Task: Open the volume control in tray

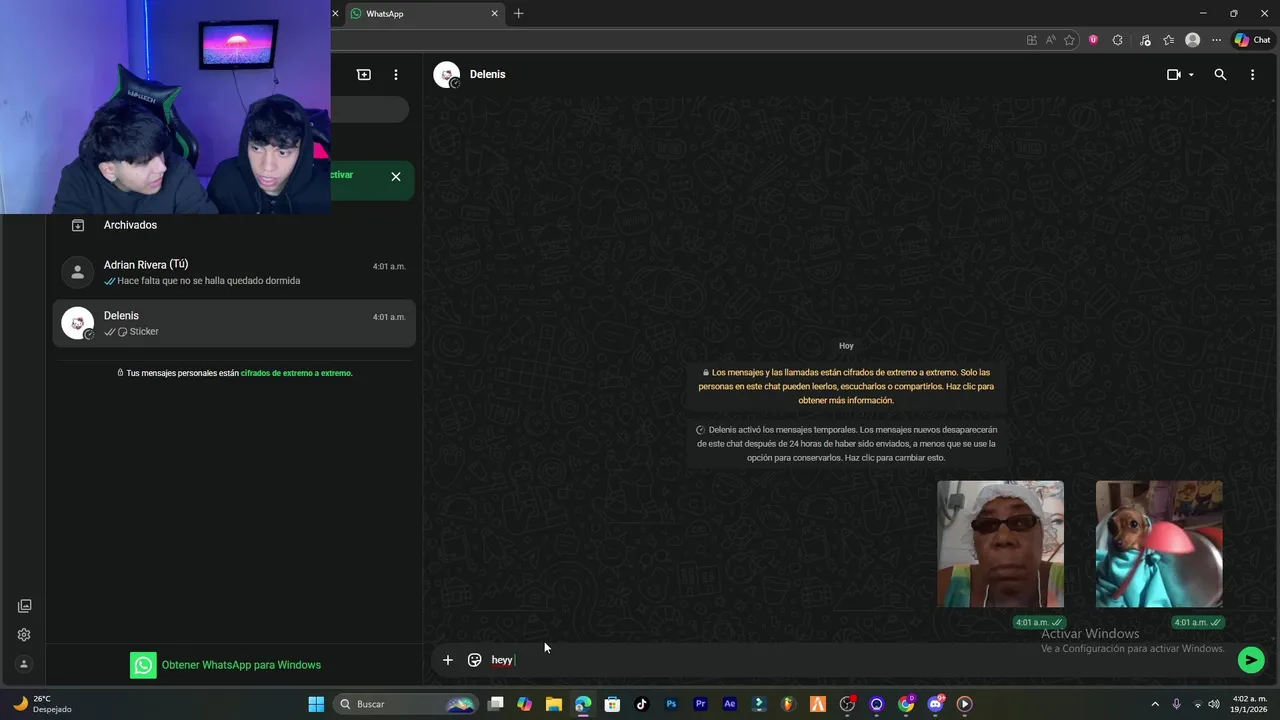Action: click(1214, 704)
